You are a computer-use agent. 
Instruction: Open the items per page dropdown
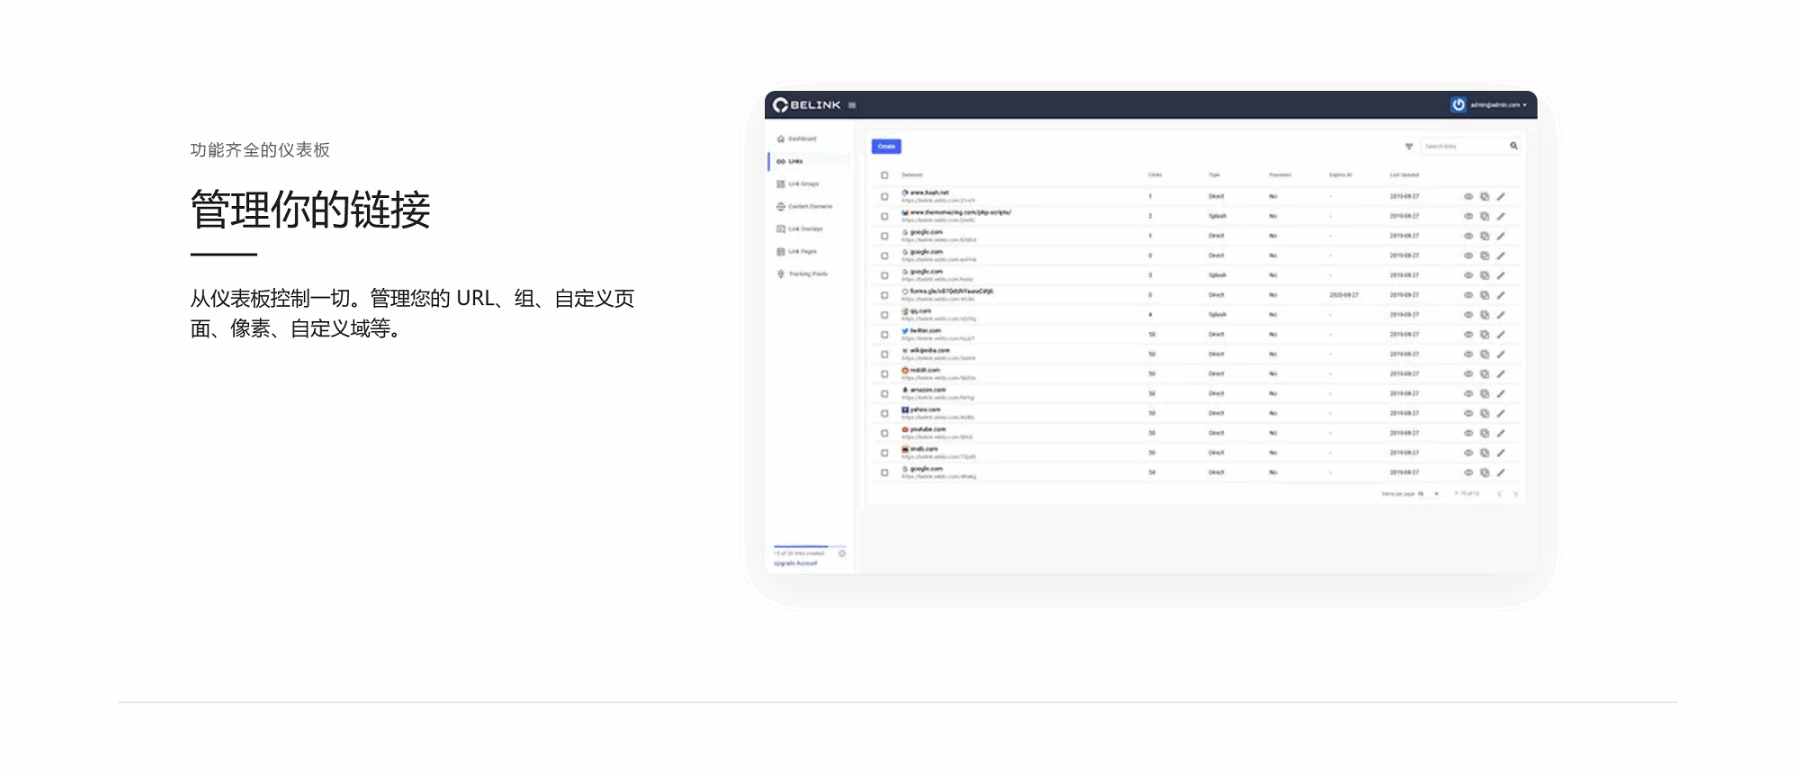pyautogui.click(x=1428, y=494)
